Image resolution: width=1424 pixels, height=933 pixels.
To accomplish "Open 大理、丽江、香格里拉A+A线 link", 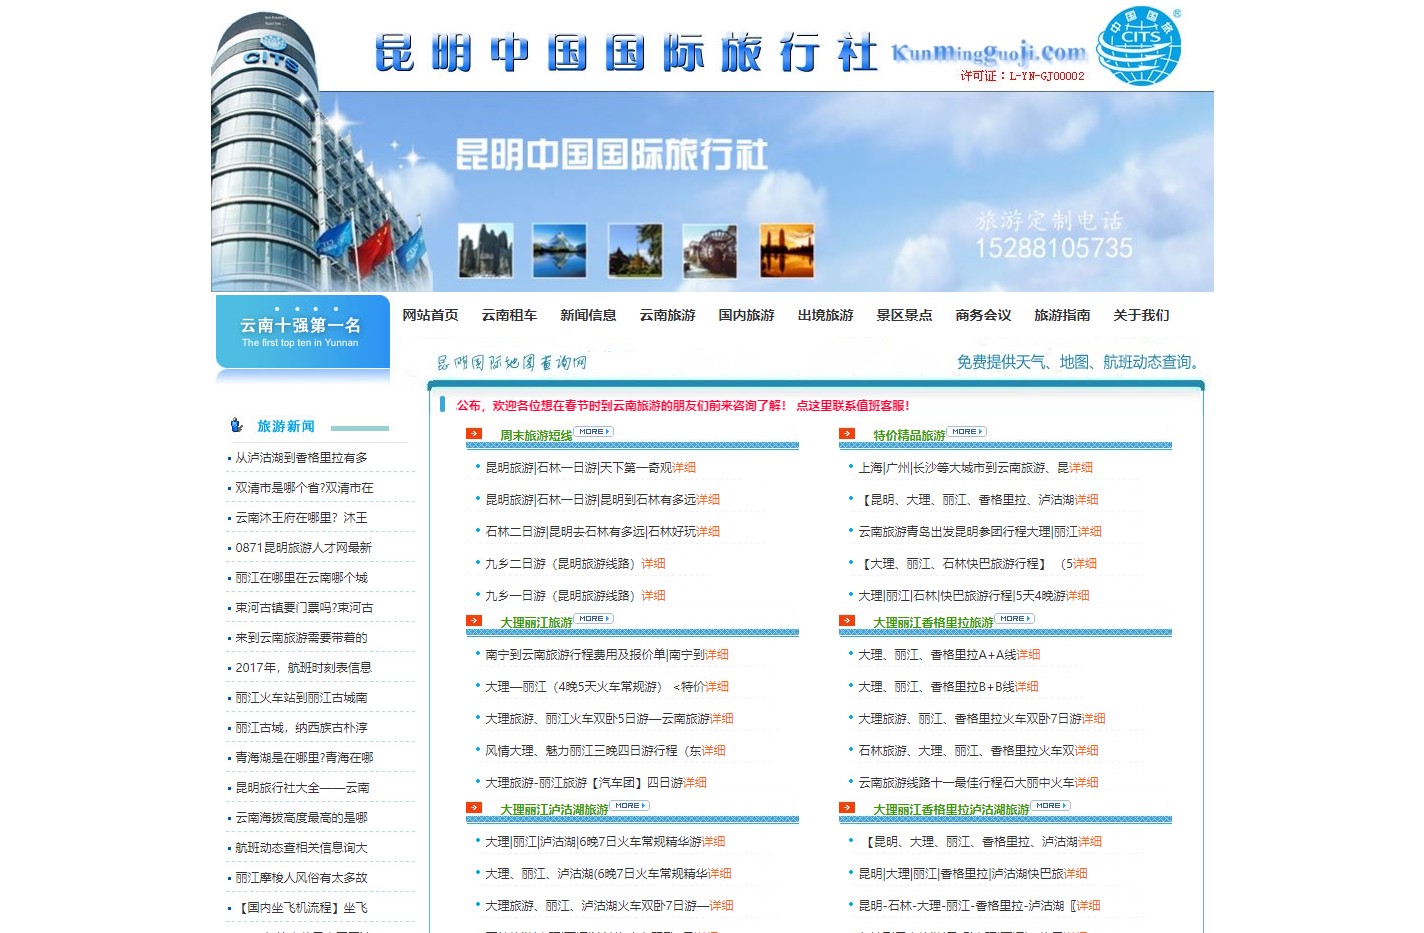I will (937, 655).
